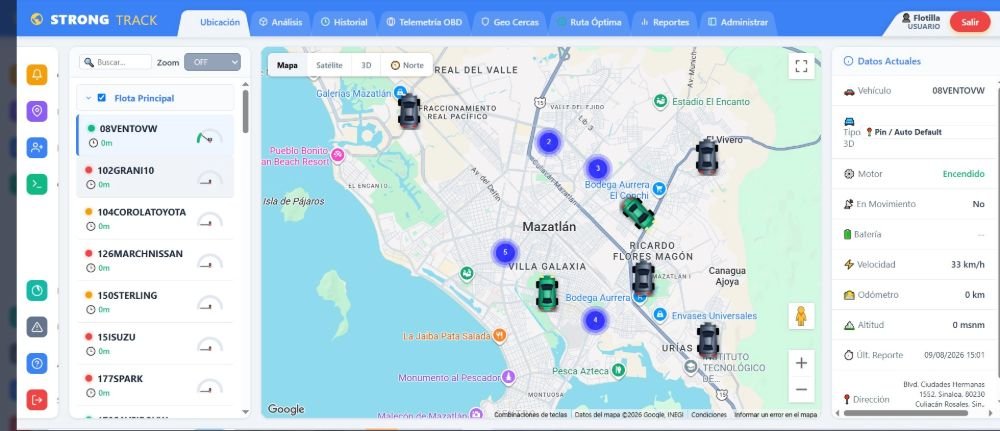
Task: Click the Encendido motor status value
Action: coord(963,173)
